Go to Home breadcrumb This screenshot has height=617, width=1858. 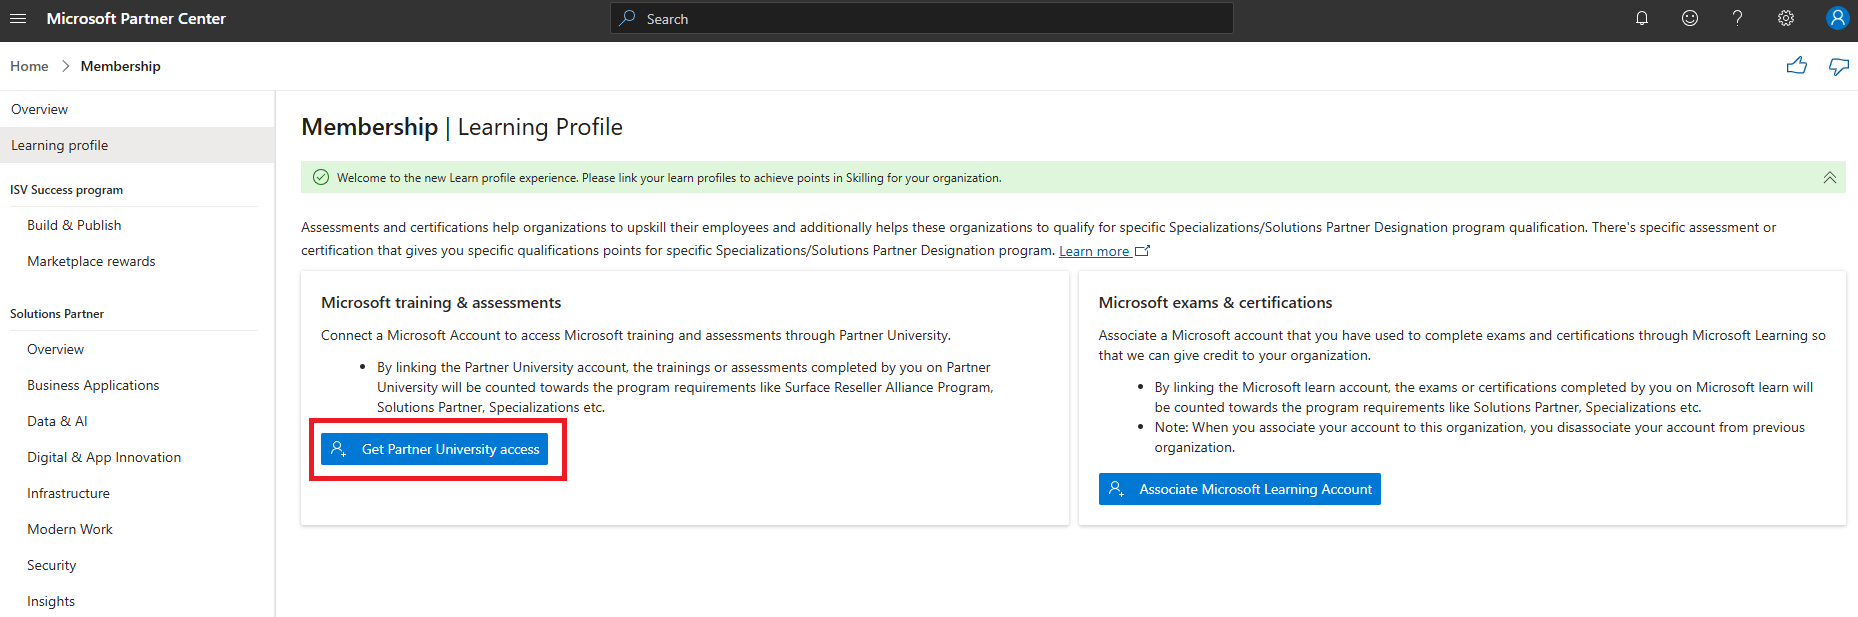[x=29, y=66]
